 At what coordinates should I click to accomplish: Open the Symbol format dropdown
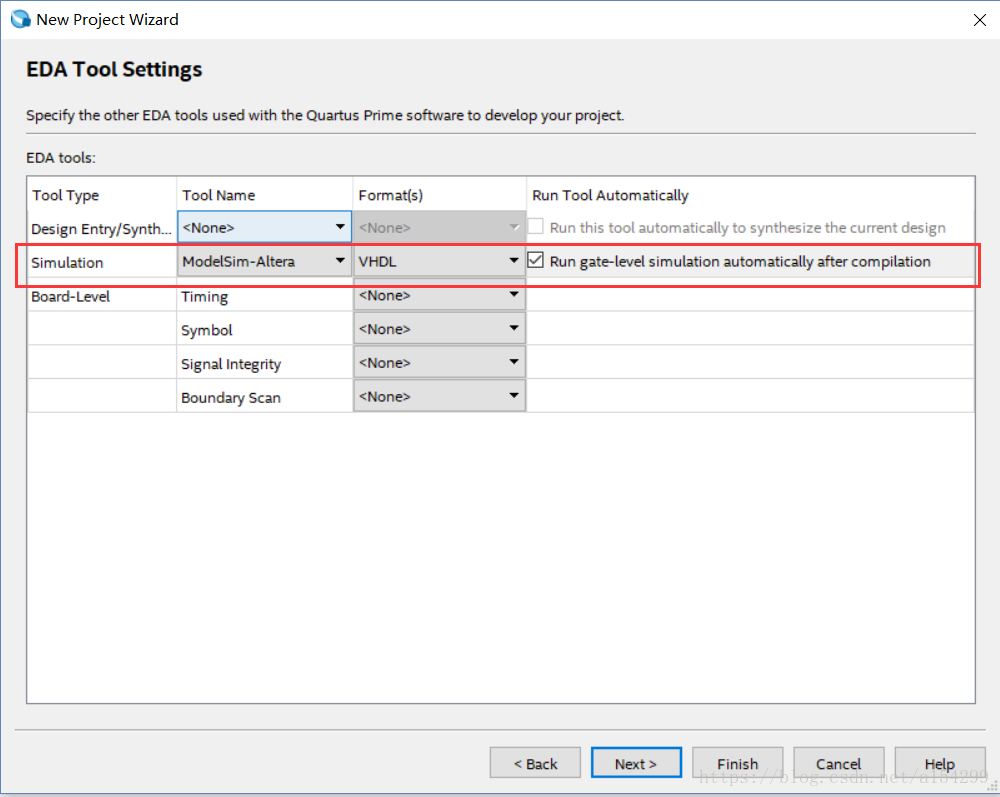point(439,328)
